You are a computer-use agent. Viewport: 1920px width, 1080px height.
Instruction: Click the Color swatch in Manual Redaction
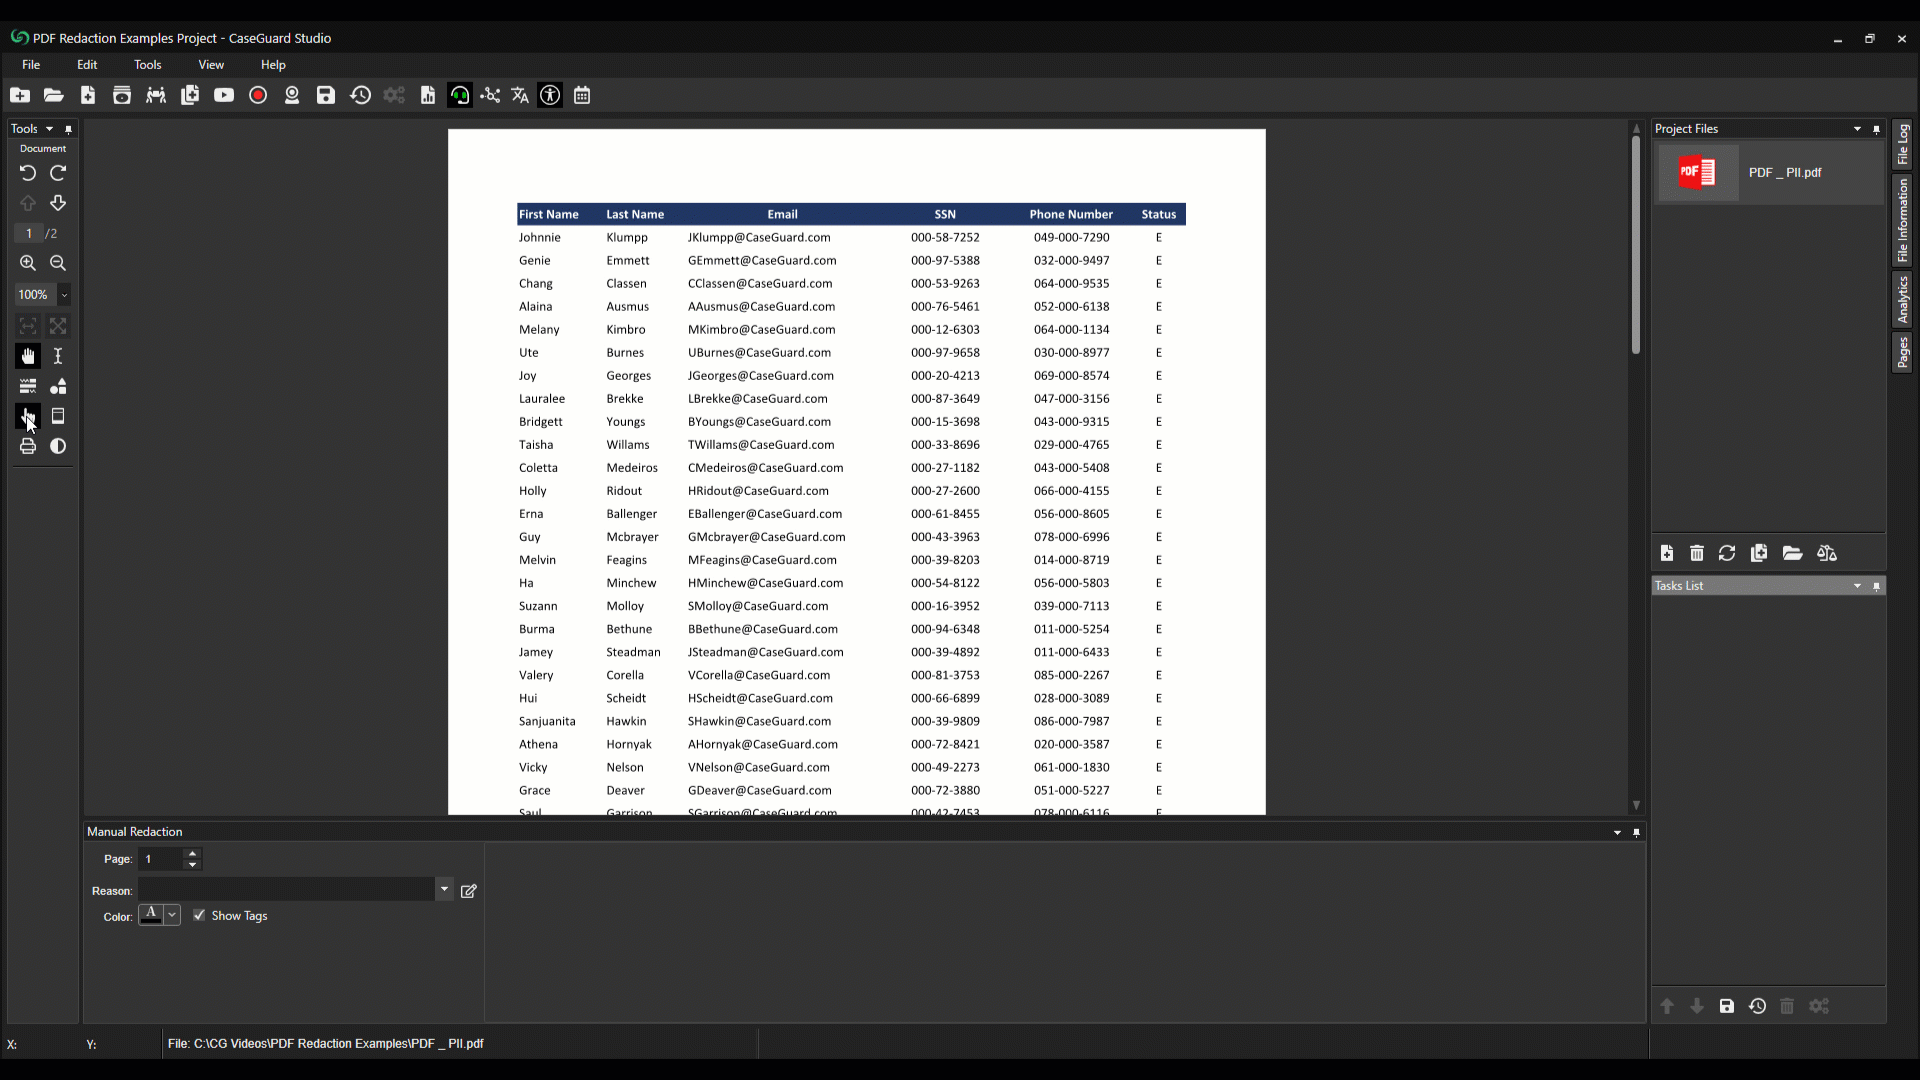[149, 915]
